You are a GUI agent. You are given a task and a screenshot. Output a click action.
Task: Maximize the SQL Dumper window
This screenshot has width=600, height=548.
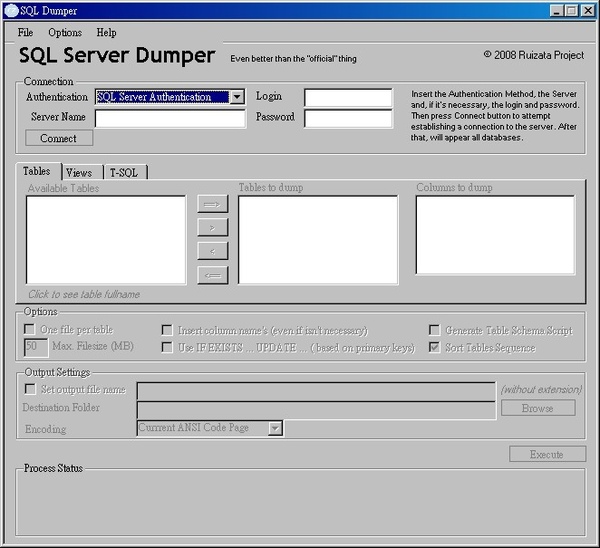[571, 10]
